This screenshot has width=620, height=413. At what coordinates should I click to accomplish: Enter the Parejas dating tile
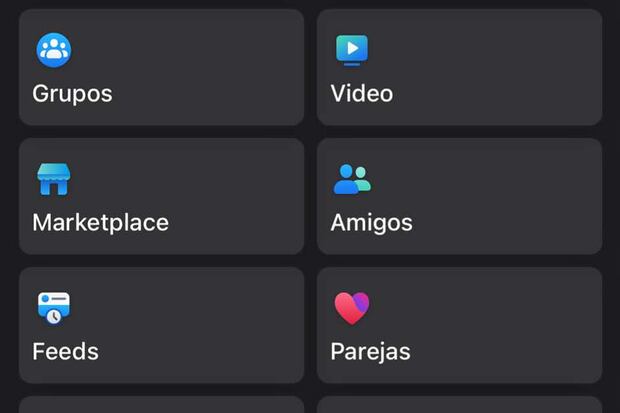459,325
